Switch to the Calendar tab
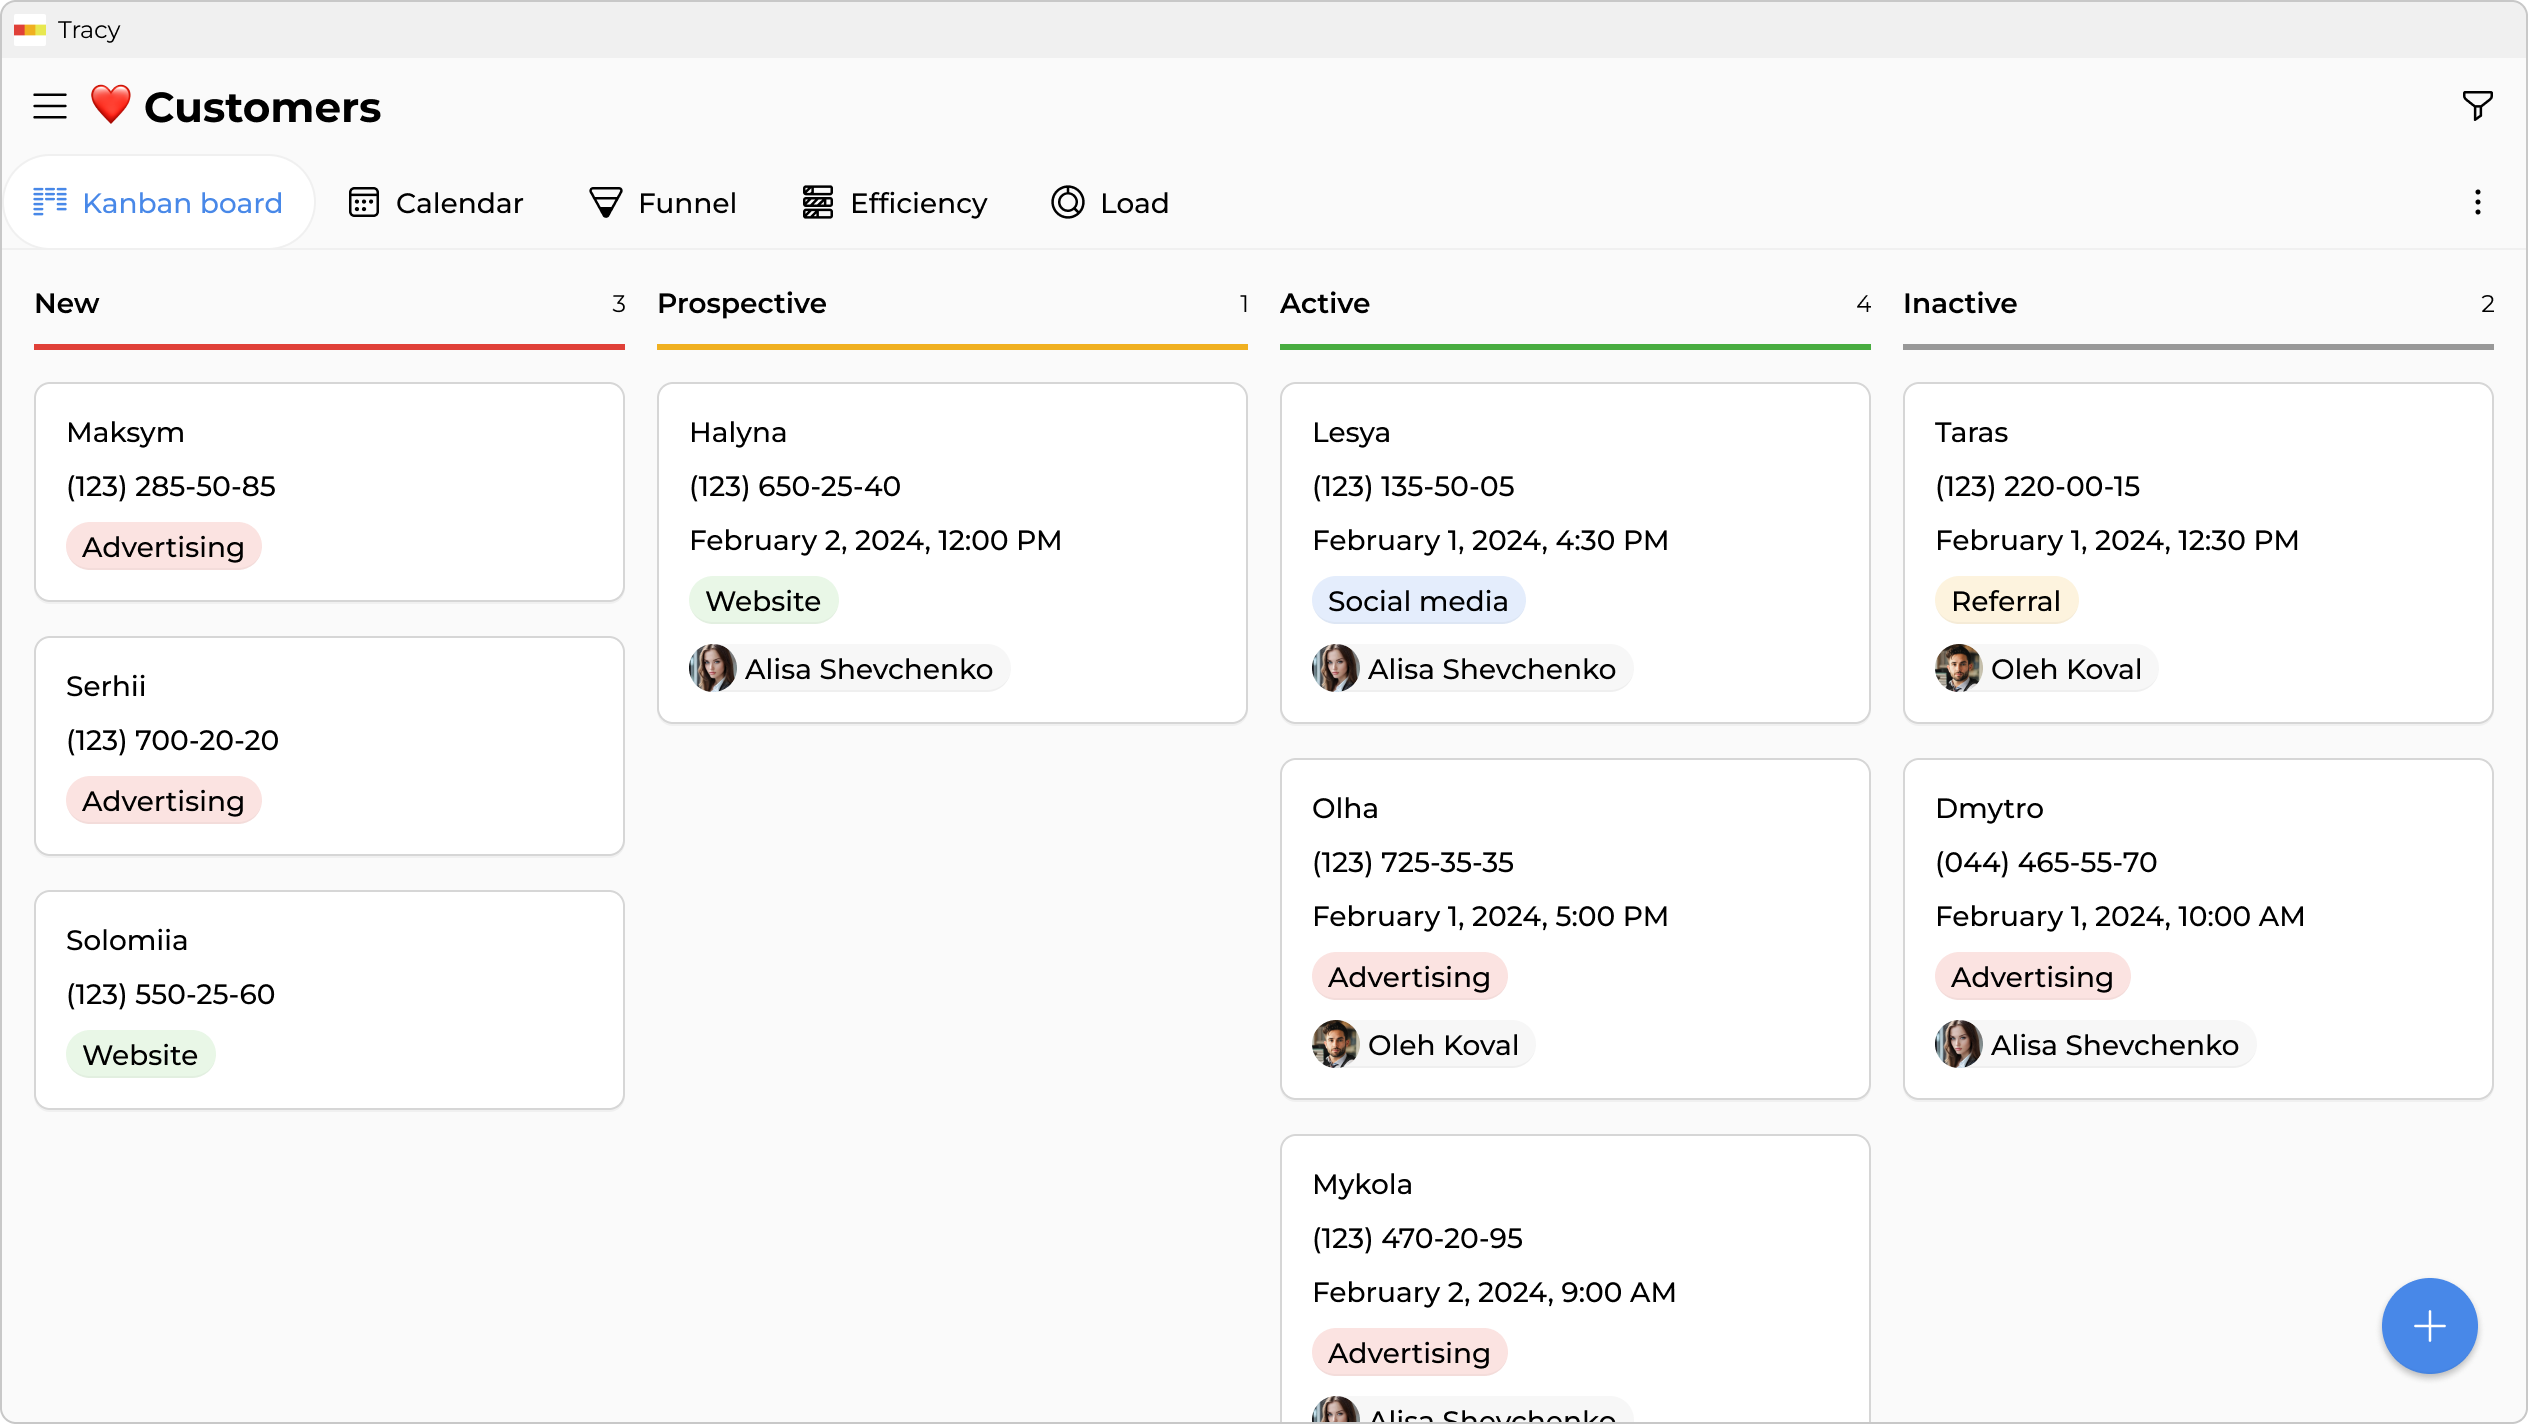The image size is (2528, 1424). [435, 202]
